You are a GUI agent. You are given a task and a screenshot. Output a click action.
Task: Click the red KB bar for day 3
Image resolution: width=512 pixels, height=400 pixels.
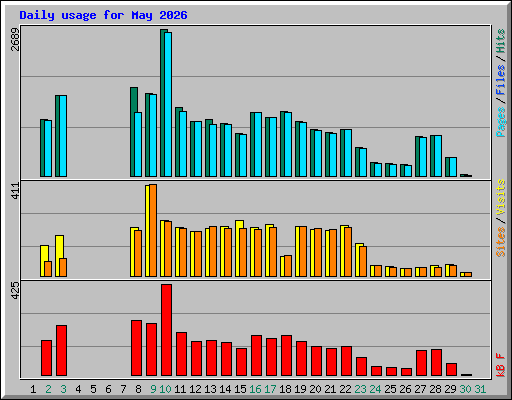(x=61, y=351)
